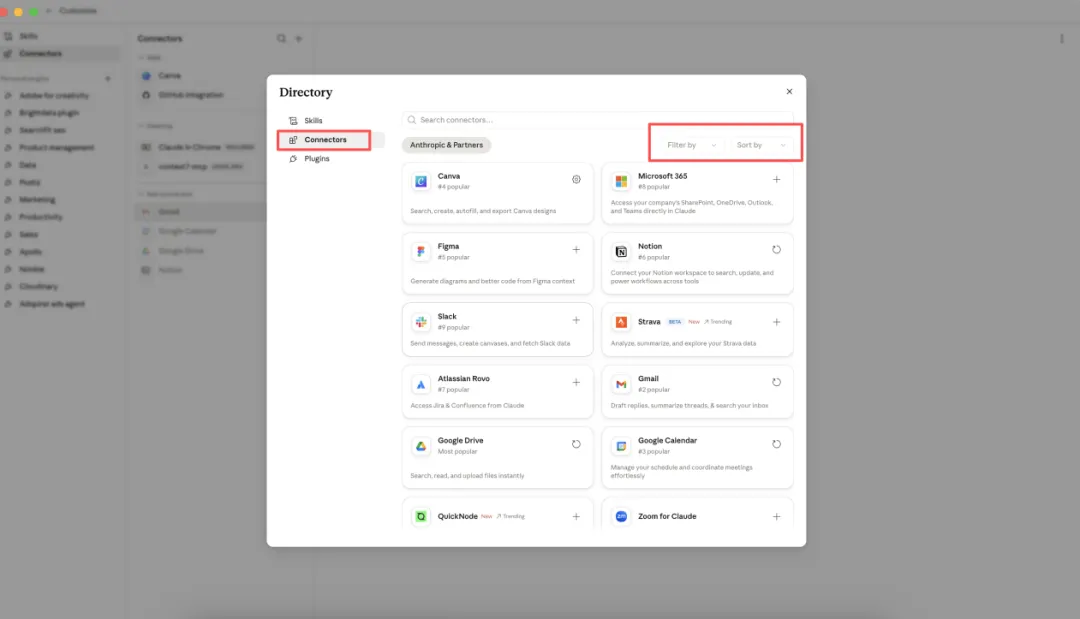Reconnect the Google Drive connector
The height and width of the screenshot is (619, 1080).
click(x=576, y=444)
